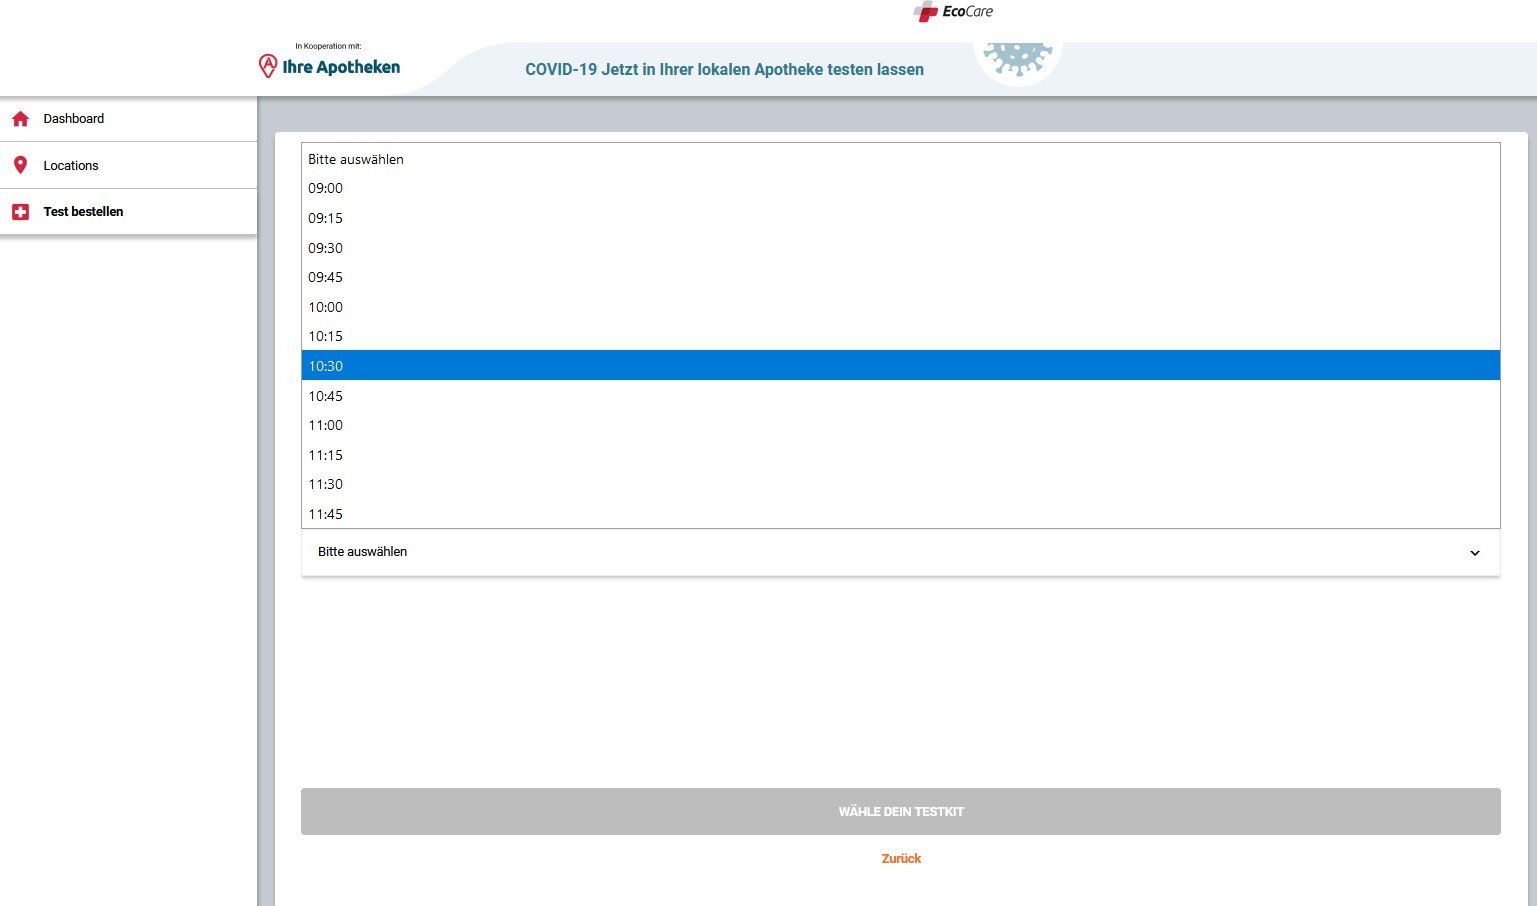Open Test bestellen in sidebar
The height and width of the screenshot is (906, 1537).
coord(83,212)
